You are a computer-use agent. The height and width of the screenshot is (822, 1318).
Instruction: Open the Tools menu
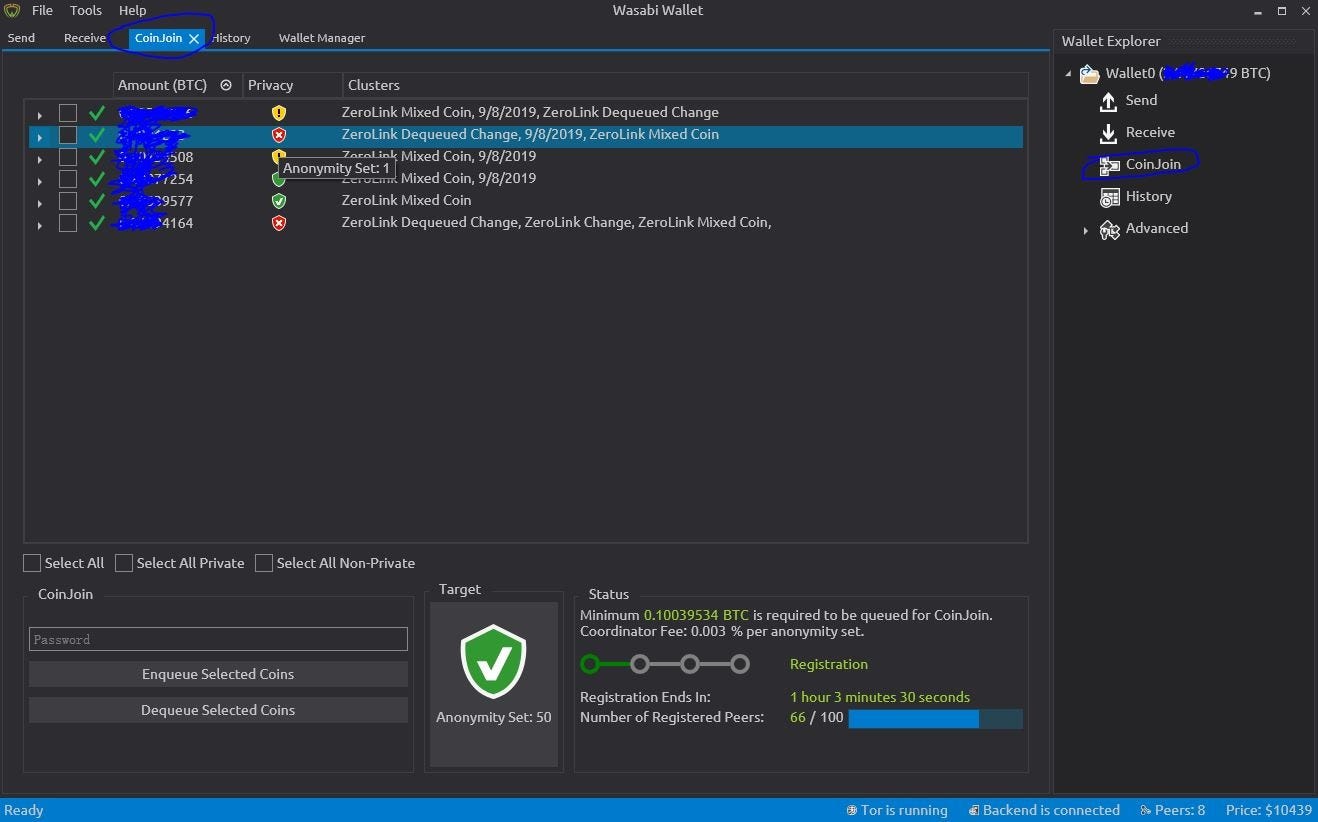coord(86,10)
